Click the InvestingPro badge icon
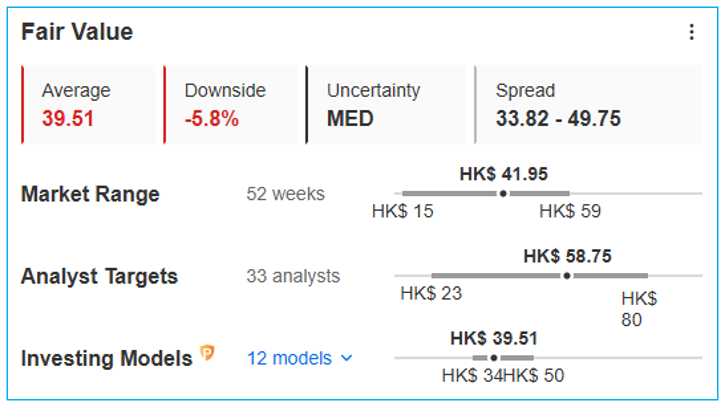727x407 pixels. [207, 353]
